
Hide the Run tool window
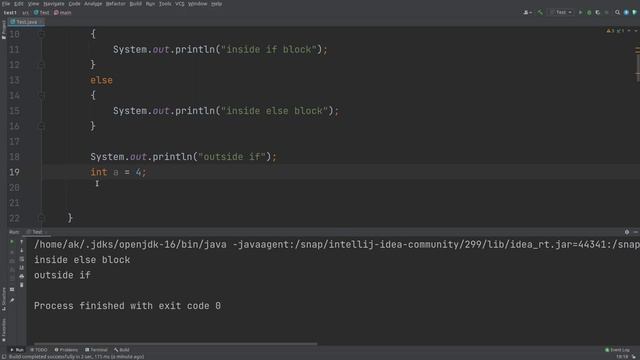pos(636,232)
